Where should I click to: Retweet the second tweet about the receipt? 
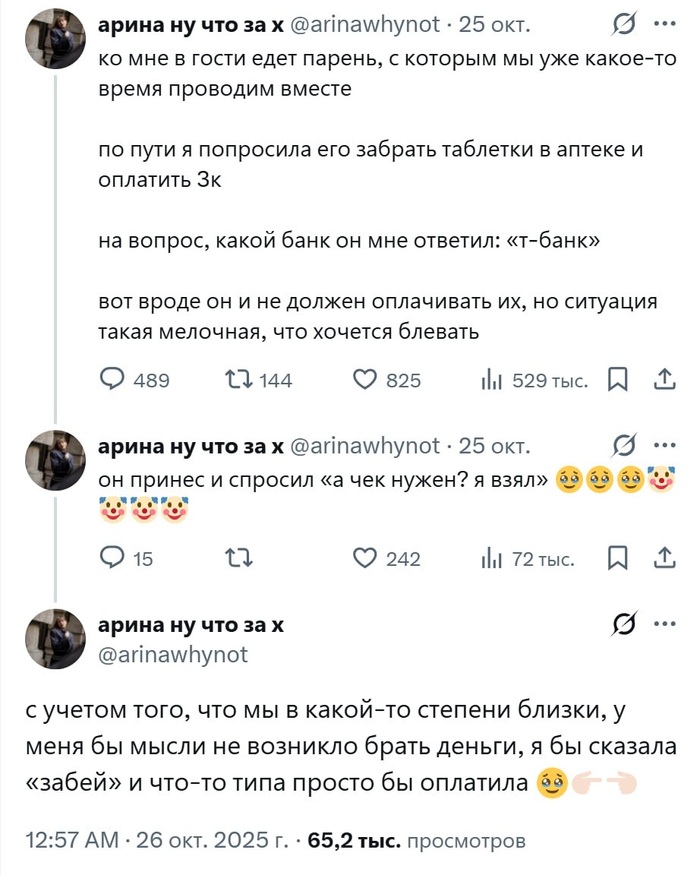click(x=238, y=560)
